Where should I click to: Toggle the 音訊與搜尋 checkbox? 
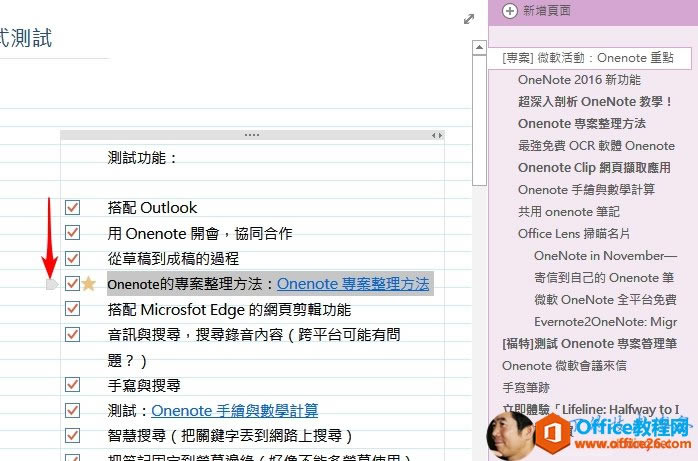(72, 334)
